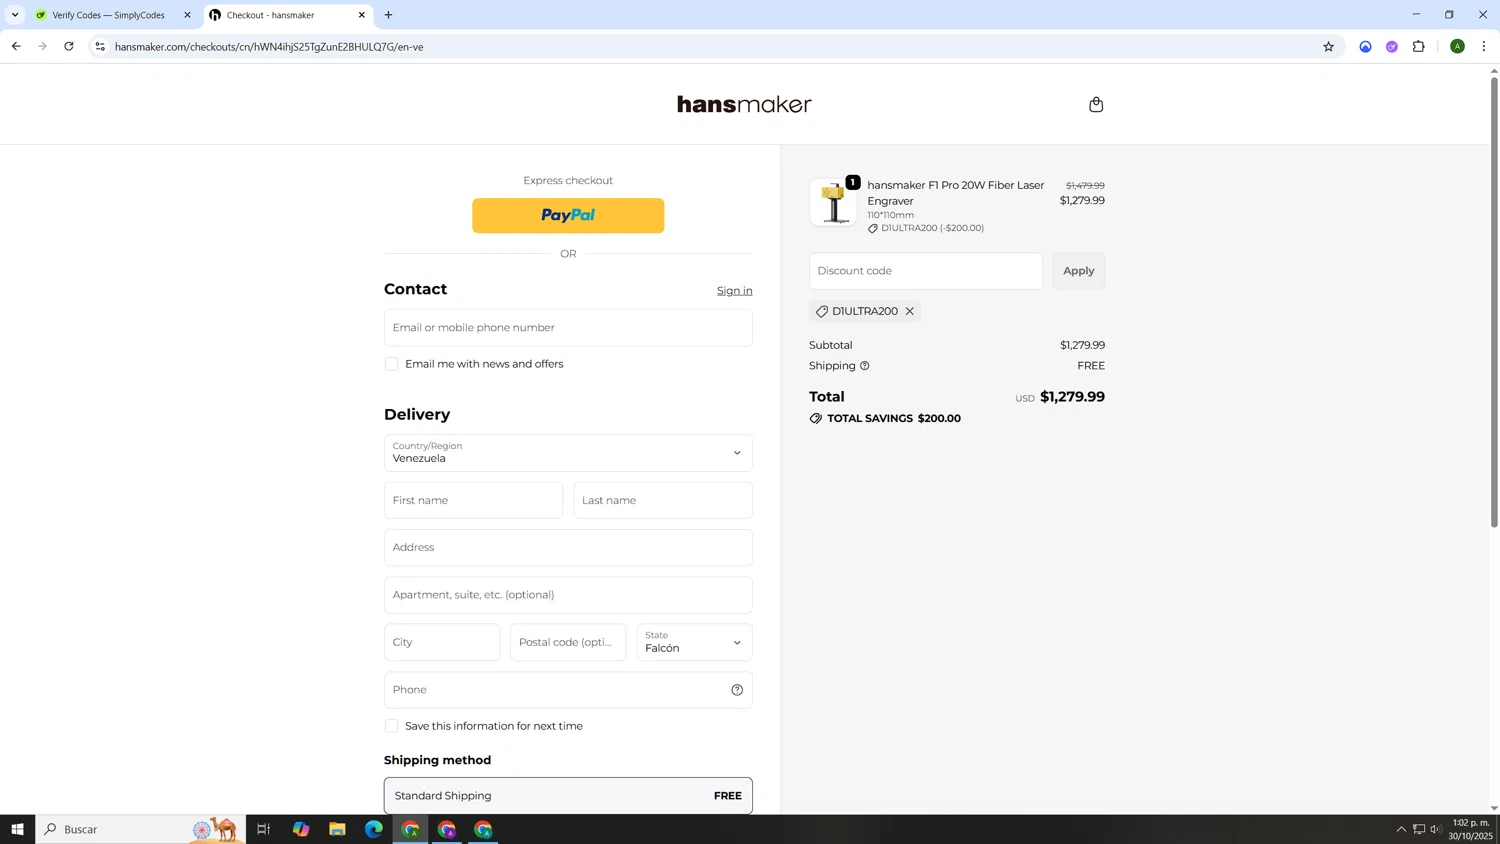Close the Checkout hansmaker tab

362,15
